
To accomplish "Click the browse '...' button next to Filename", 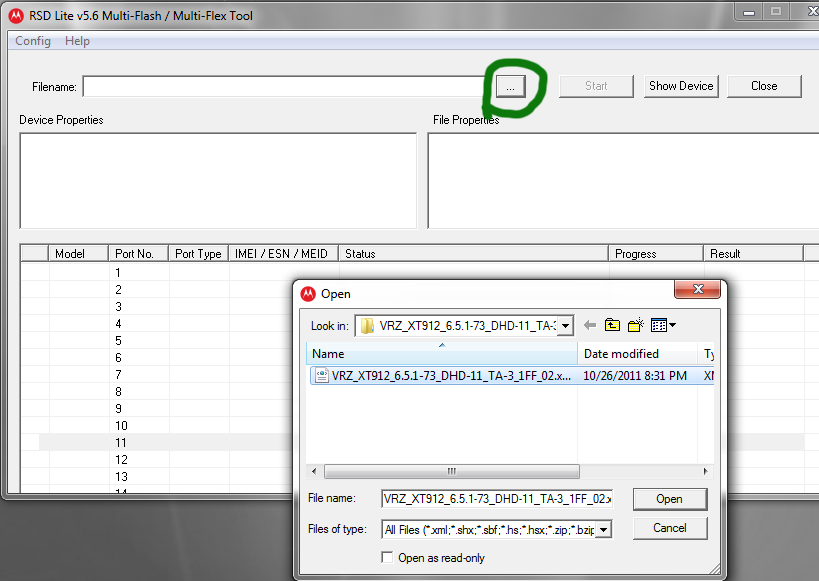I will pos(510,86).
